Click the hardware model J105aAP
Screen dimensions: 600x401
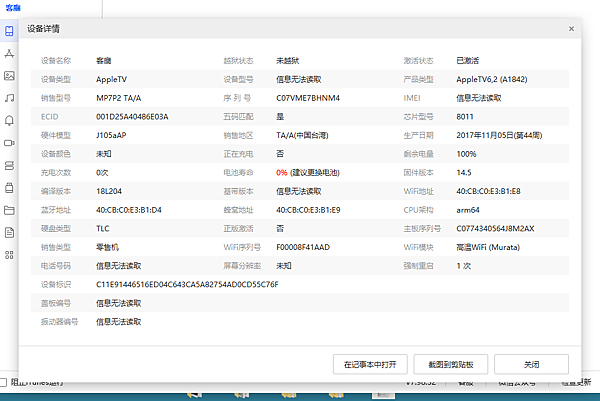click(x=111, y=135)
